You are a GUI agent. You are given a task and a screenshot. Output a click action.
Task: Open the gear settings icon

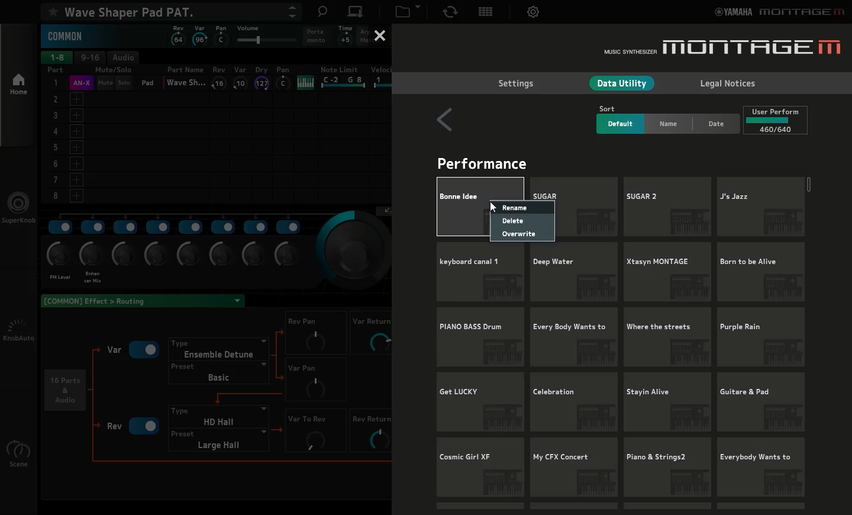(533, 12)
